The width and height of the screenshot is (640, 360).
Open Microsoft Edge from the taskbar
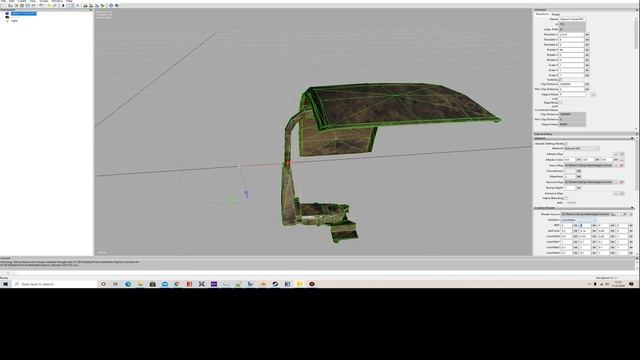pyautogui.click(x=128, y=284)
